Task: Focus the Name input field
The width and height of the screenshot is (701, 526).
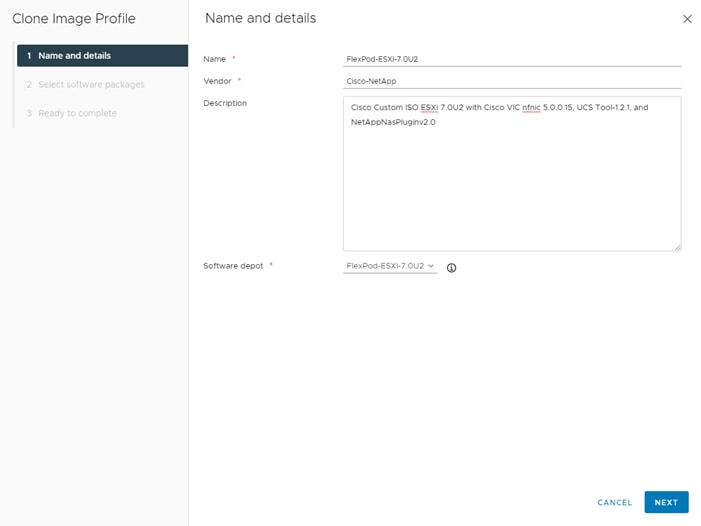Action: (x=512, y=59)
